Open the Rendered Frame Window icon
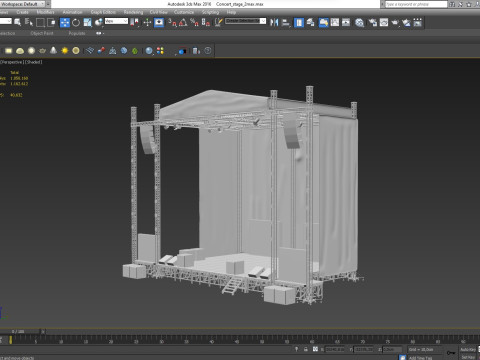The height and width of the screenshot is (360, 480). click(384, 22)
